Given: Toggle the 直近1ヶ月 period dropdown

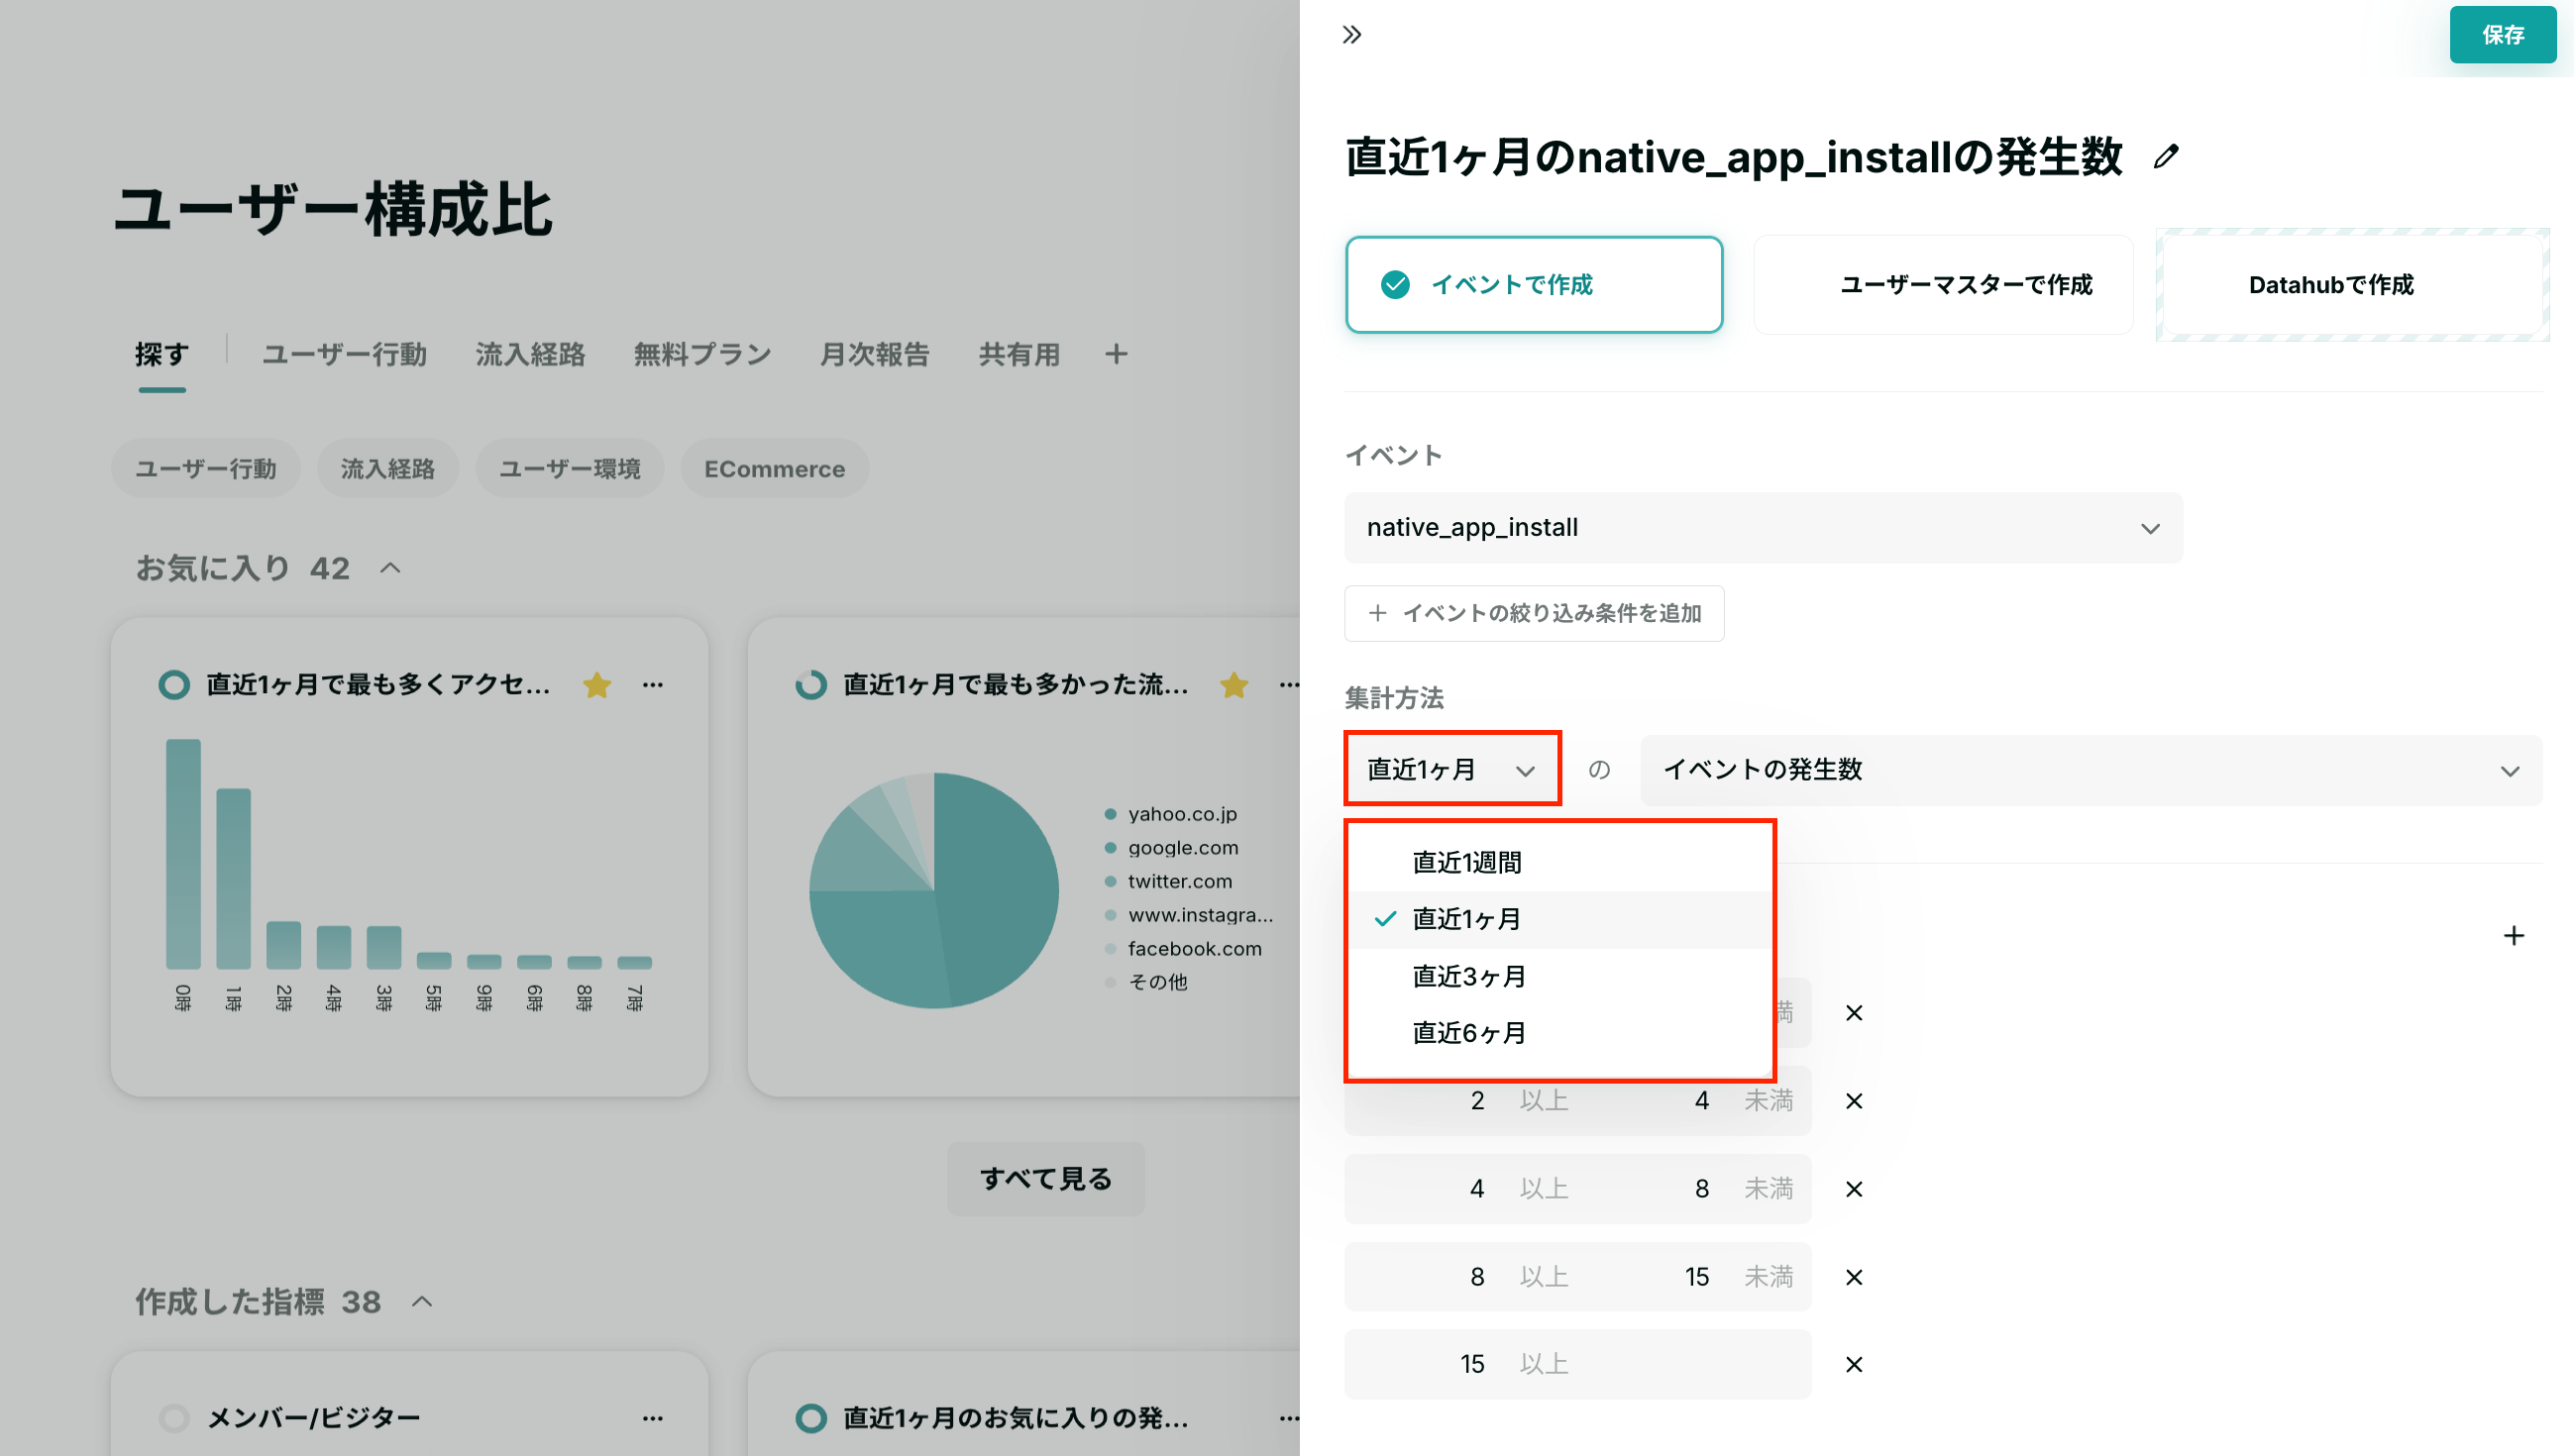Looking at the screenshot, I should [1452, 769].
